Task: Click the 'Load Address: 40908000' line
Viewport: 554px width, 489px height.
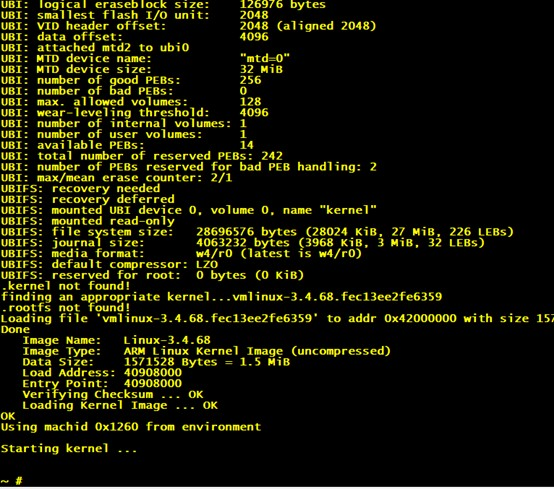Action: pos(102,372)
